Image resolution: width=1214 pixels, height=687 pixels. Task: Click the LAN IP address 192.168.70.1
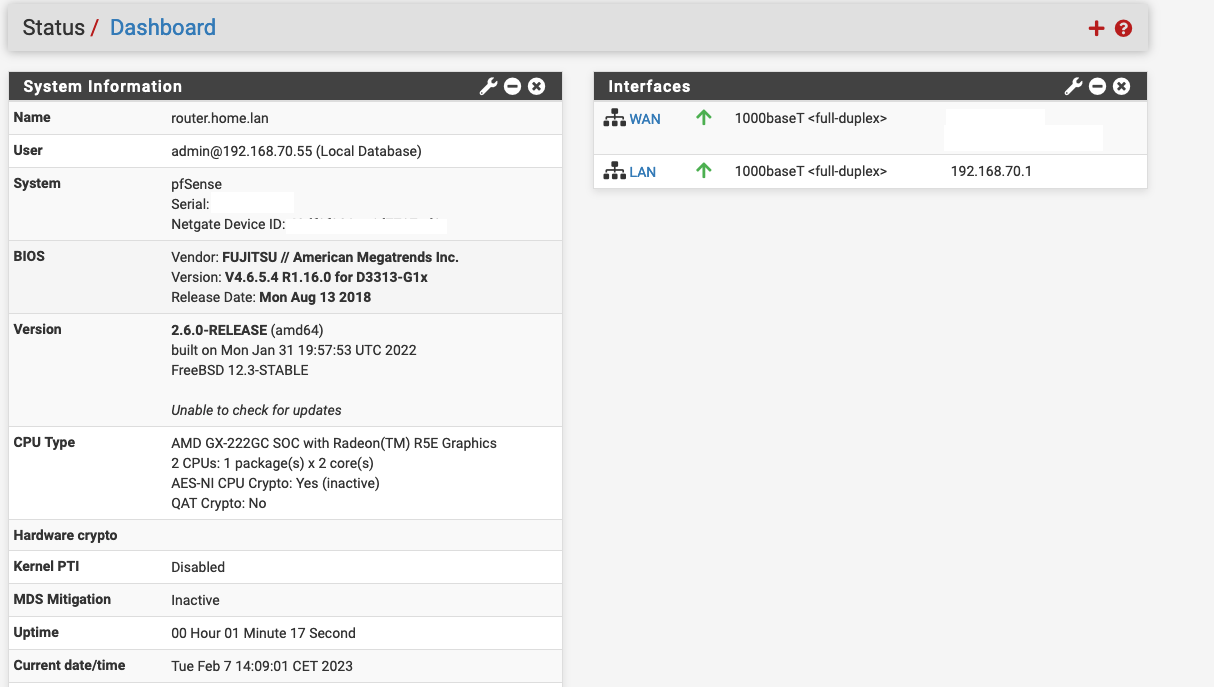pyautogui.click(x=991, y=171)
